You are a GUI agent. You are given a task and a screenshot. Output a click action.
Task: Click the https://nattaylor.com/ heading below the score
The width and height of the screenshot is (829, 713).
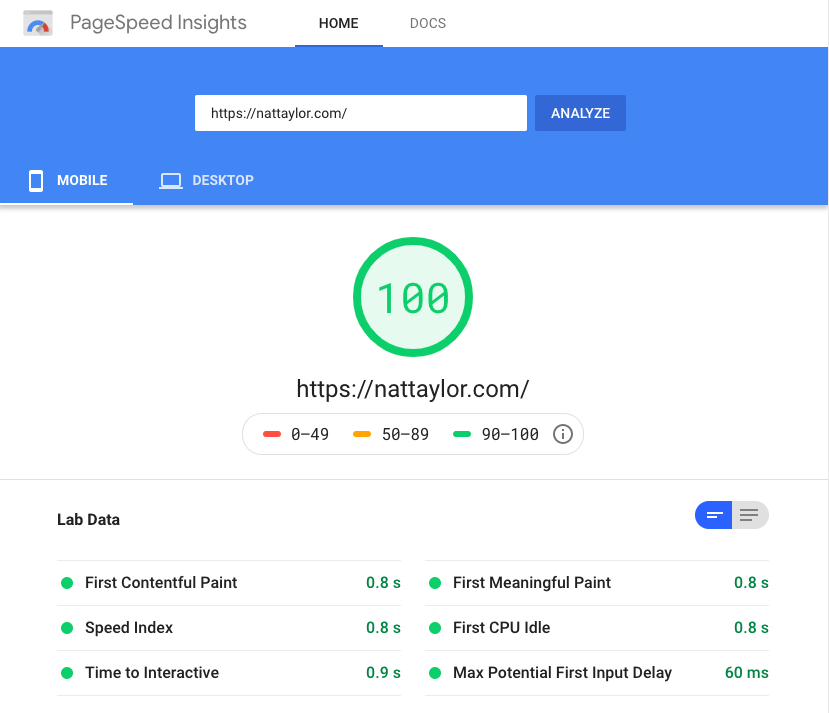click(412, 389)
